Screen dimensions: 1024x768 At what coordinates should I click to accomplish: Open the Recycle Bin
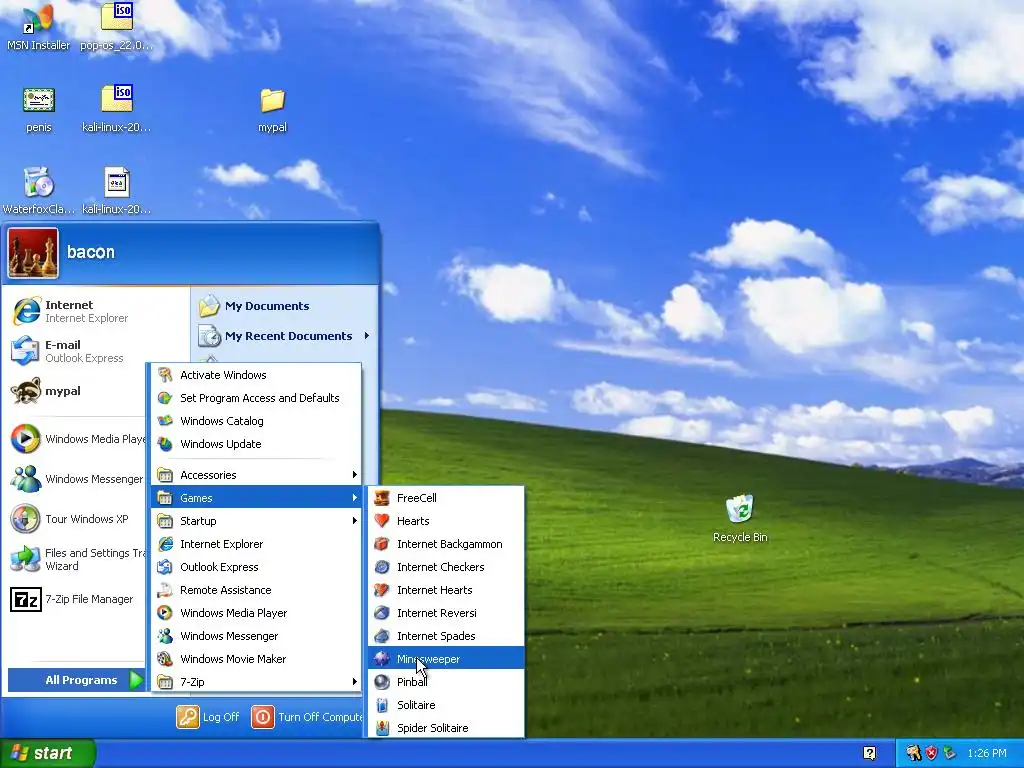[740, 519]
